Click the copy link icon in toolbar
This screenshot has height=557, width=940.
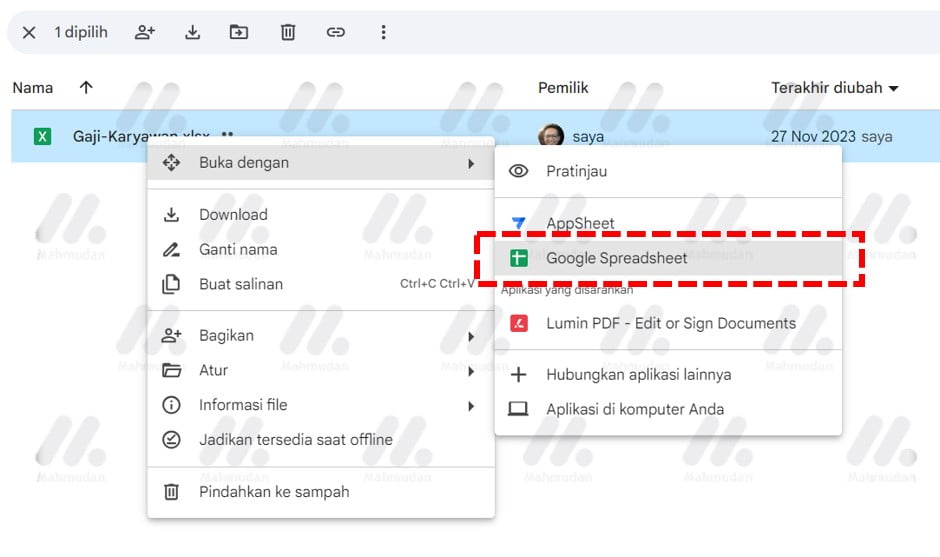point(336,33)
